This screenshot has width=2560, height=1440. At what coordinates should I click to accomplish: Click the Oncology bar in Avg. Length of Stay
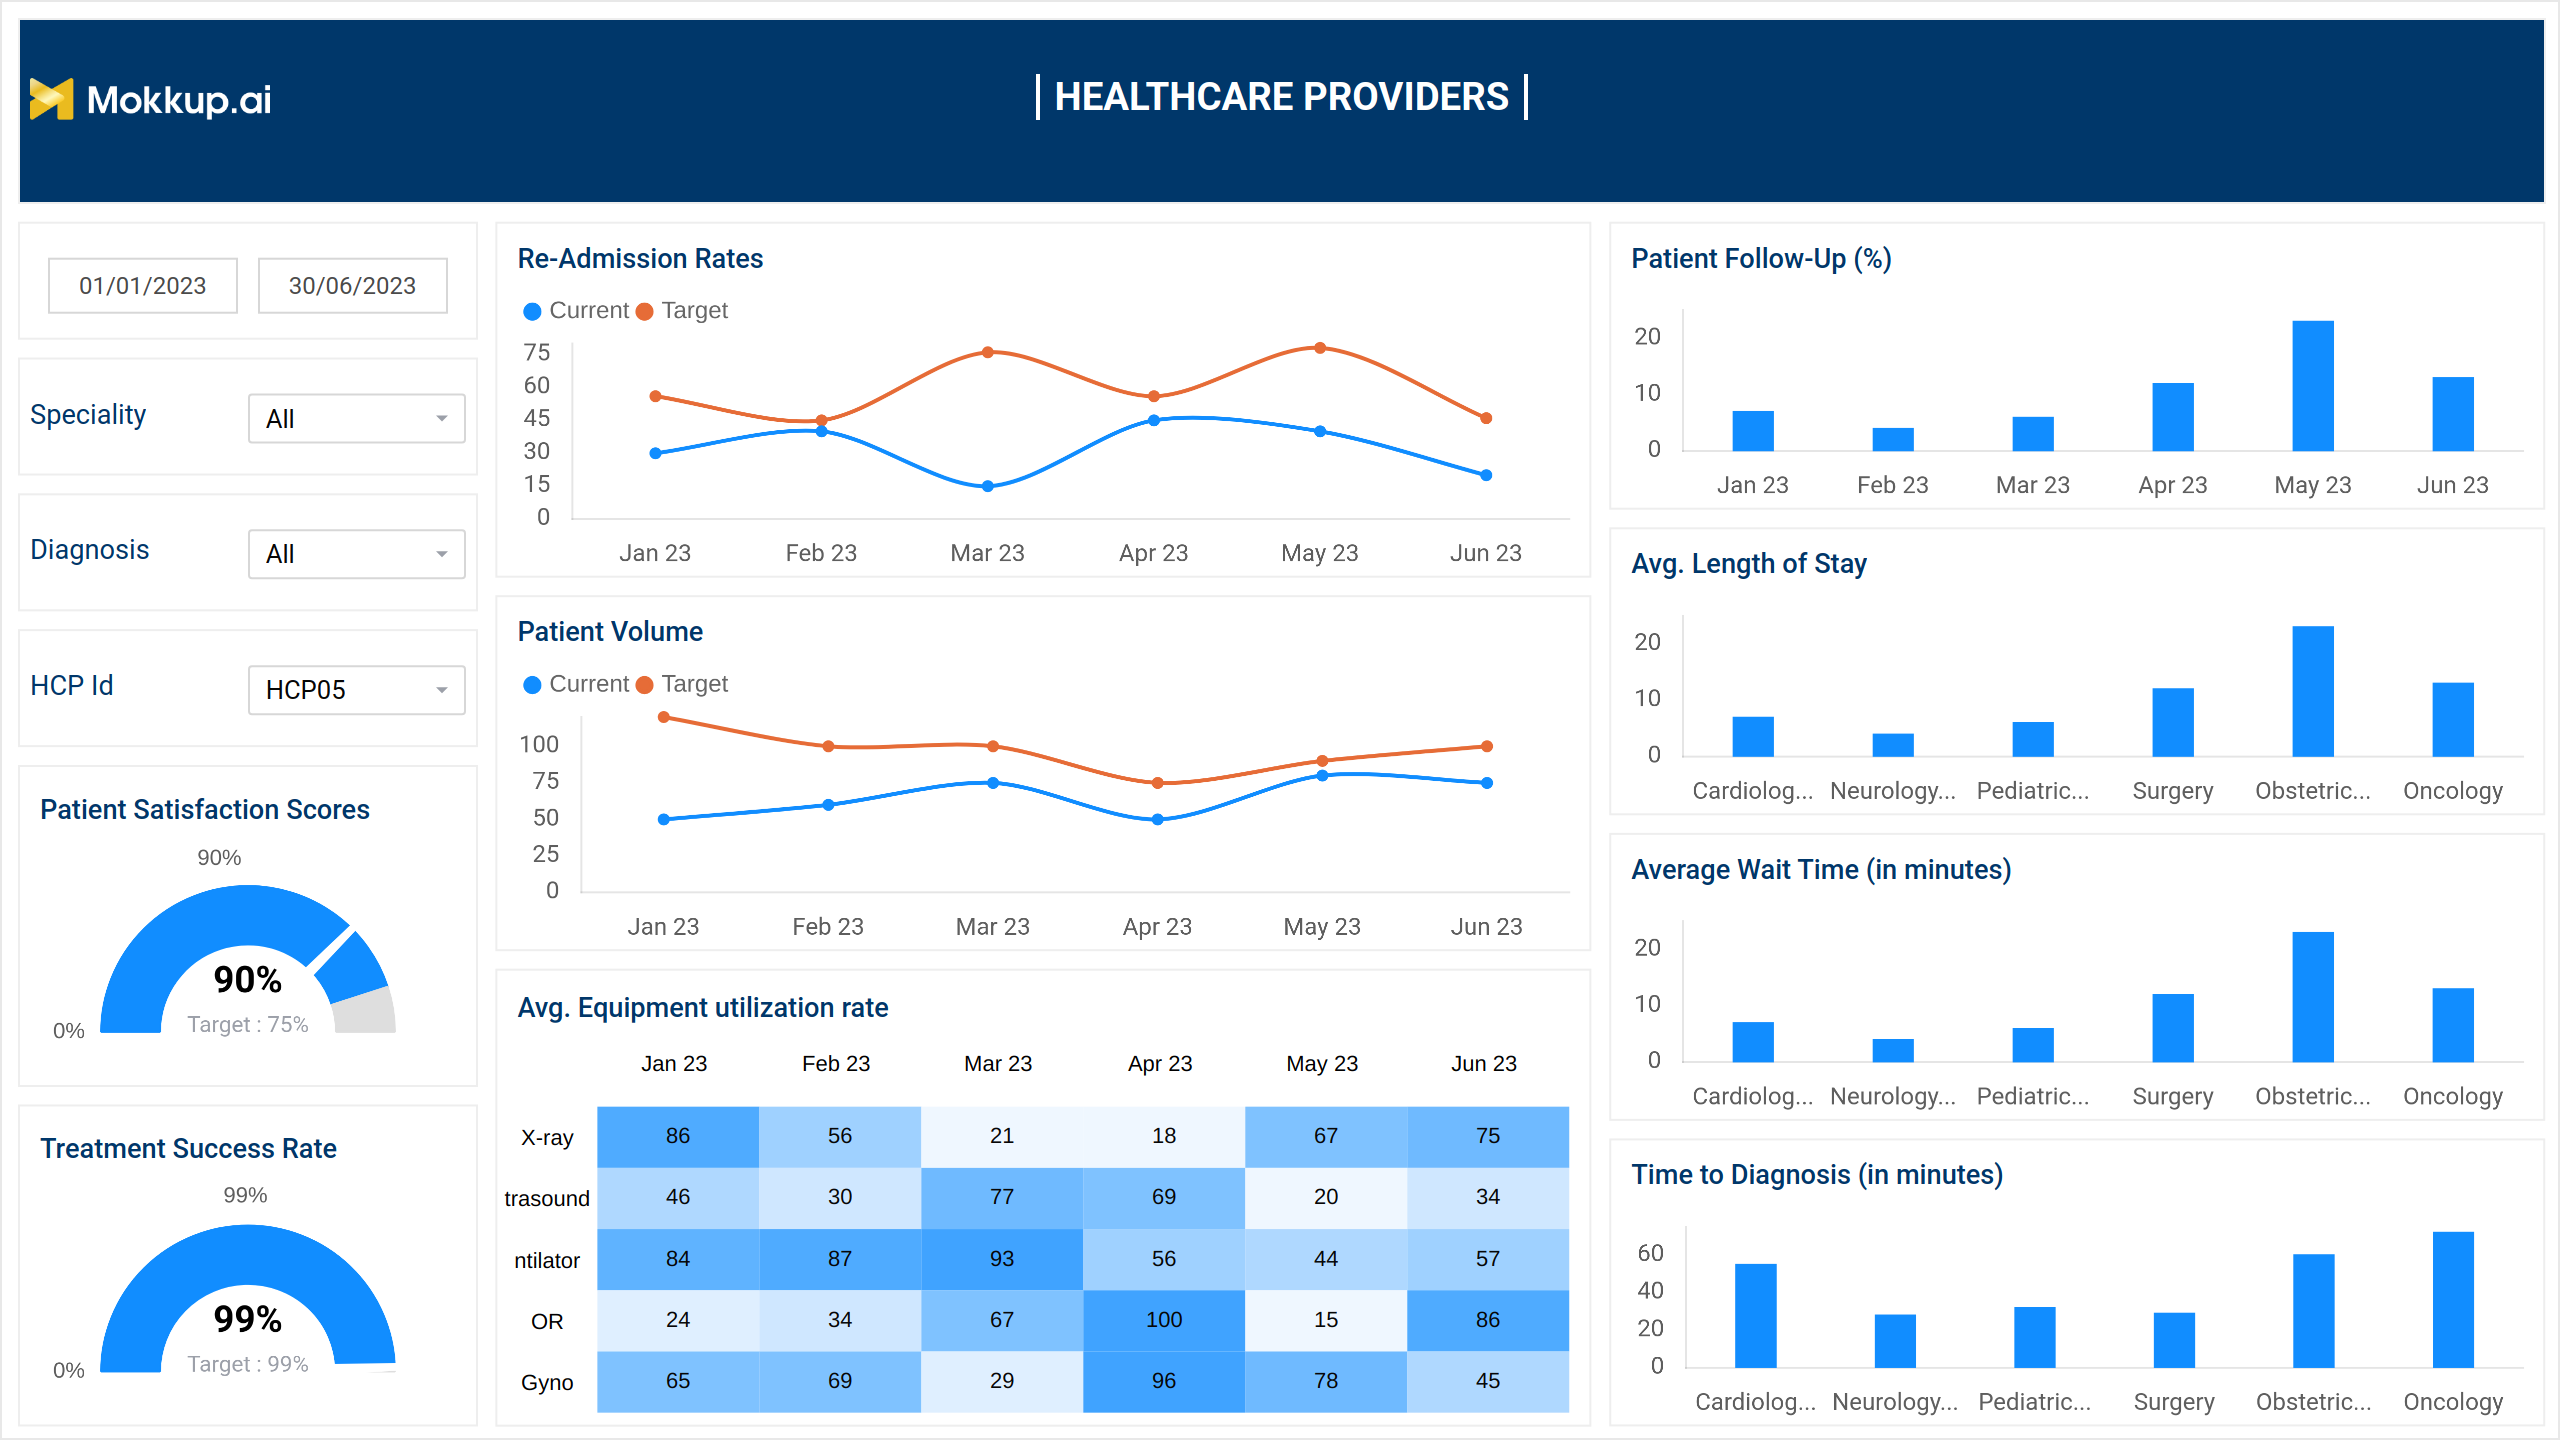[2453, 720]
